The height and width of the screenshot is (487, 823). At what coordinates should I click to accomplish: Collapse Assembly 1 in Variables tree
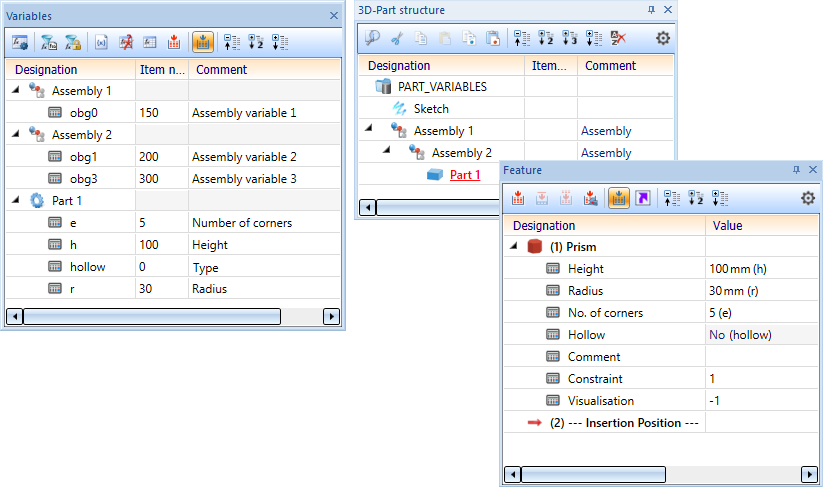tap(16, 90)
